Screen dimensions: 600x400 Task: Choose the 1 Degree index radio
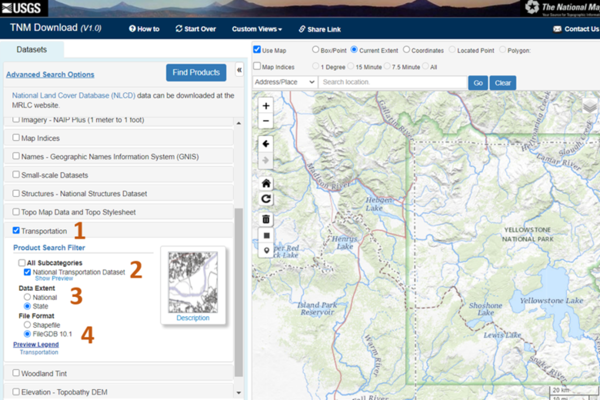point(315,66)
